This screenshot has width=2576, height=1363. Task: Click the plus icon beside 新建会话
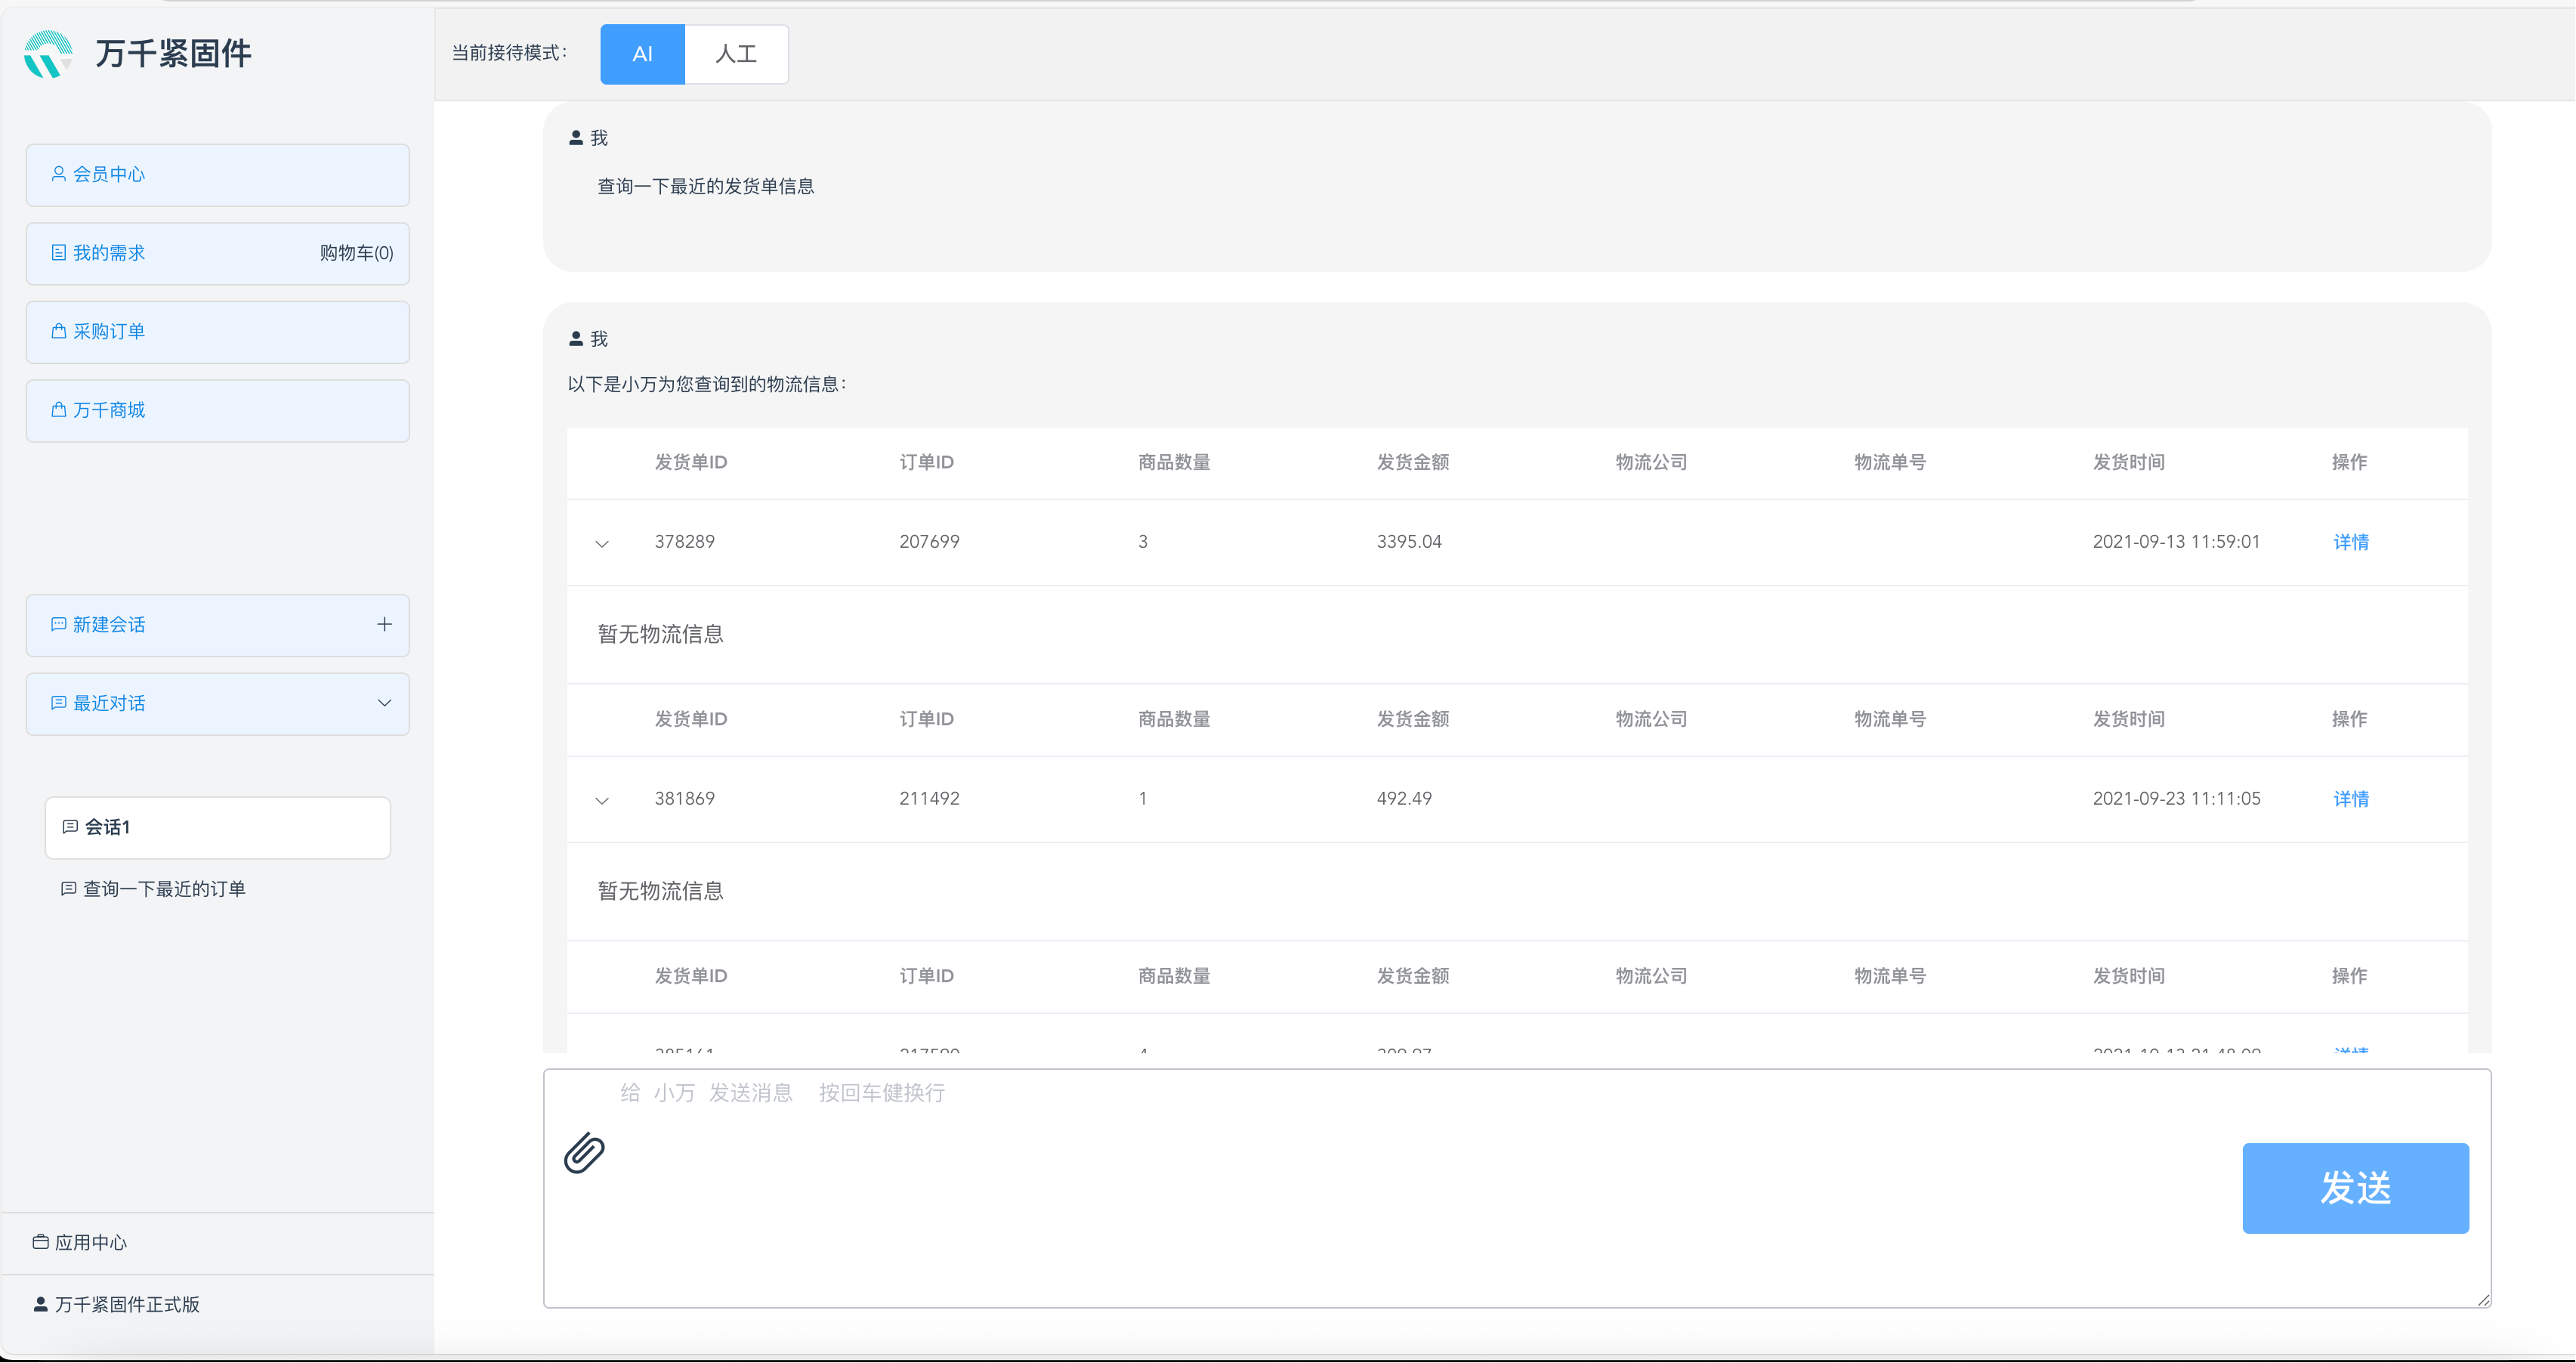pyautogui.click(x=384, y=624)
